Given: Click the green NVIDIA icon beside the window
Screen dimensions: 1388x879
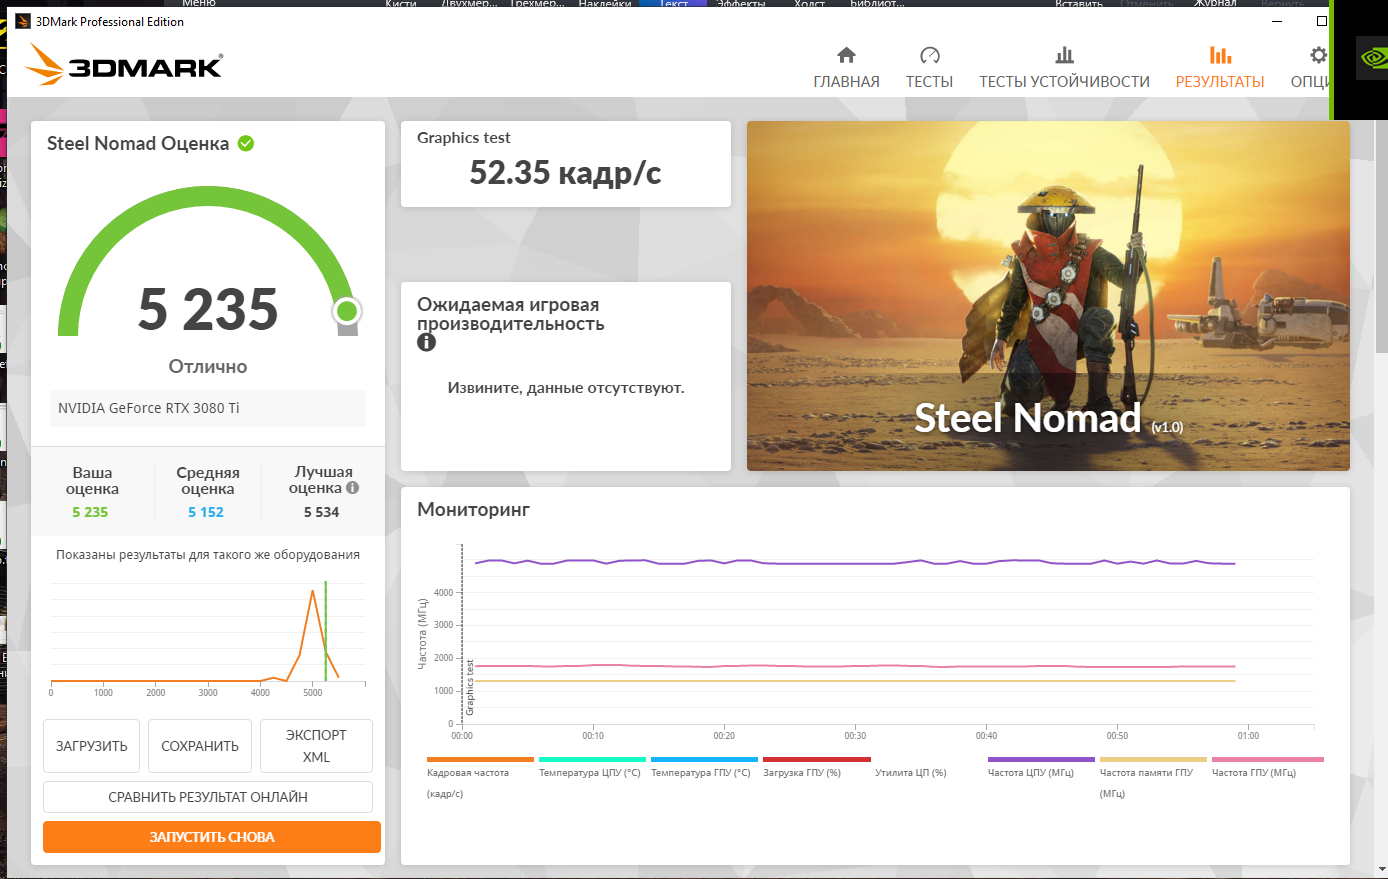Looking at the screenshot, I should (x=1373, y=58).
